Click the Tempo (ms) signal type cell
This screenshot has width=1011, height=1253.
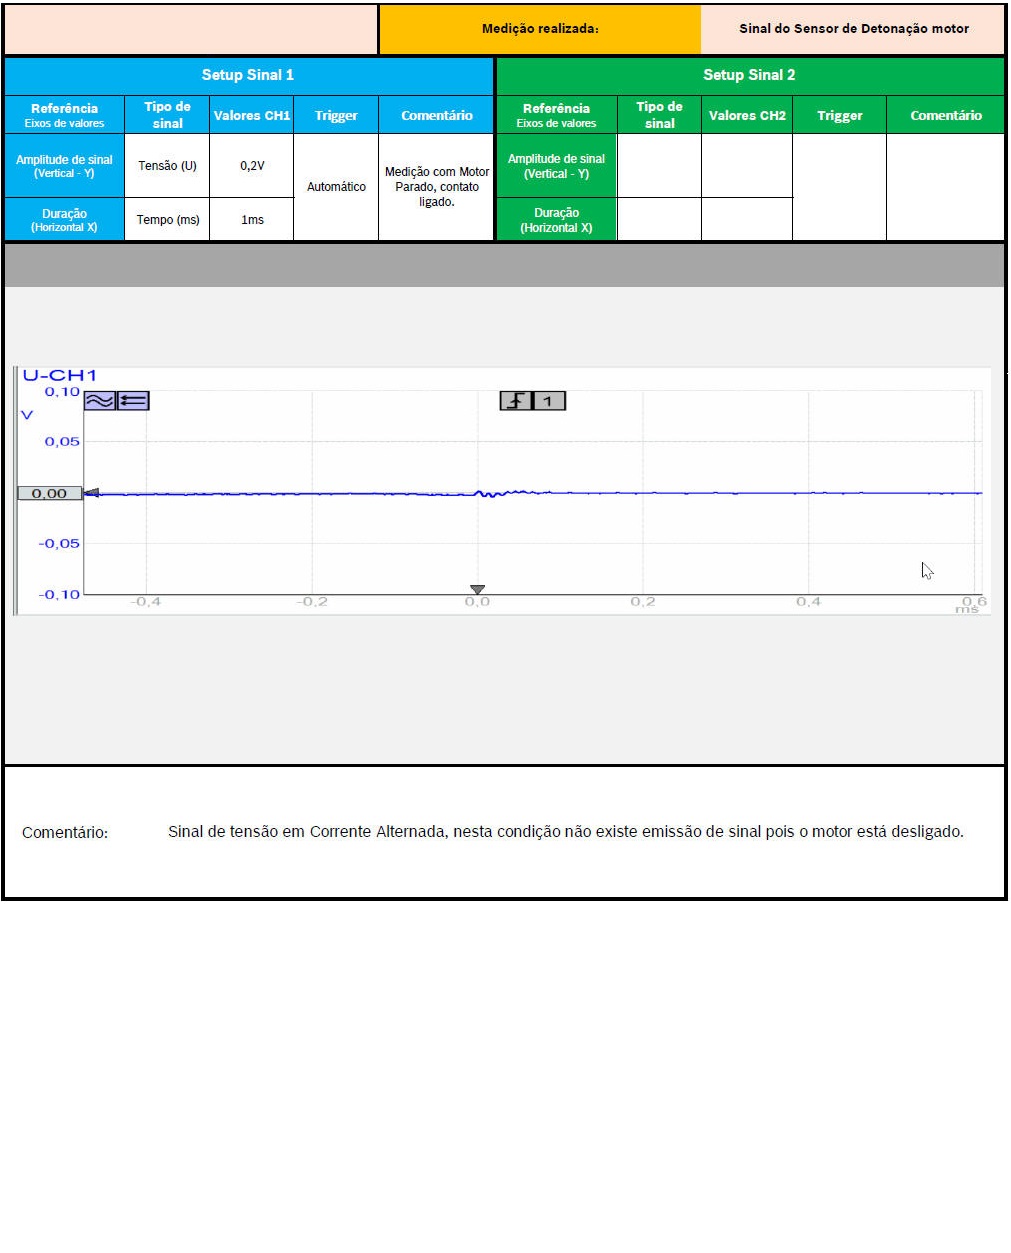pos(167,220)
